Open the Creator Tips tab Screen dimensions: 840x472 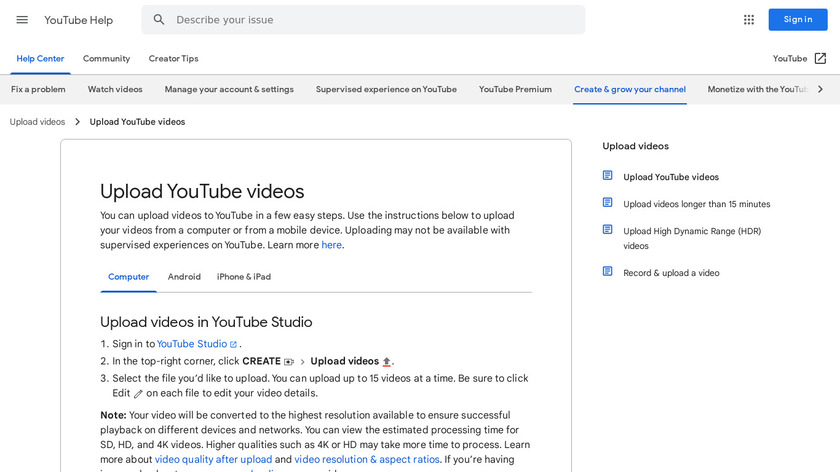[174, 58]
